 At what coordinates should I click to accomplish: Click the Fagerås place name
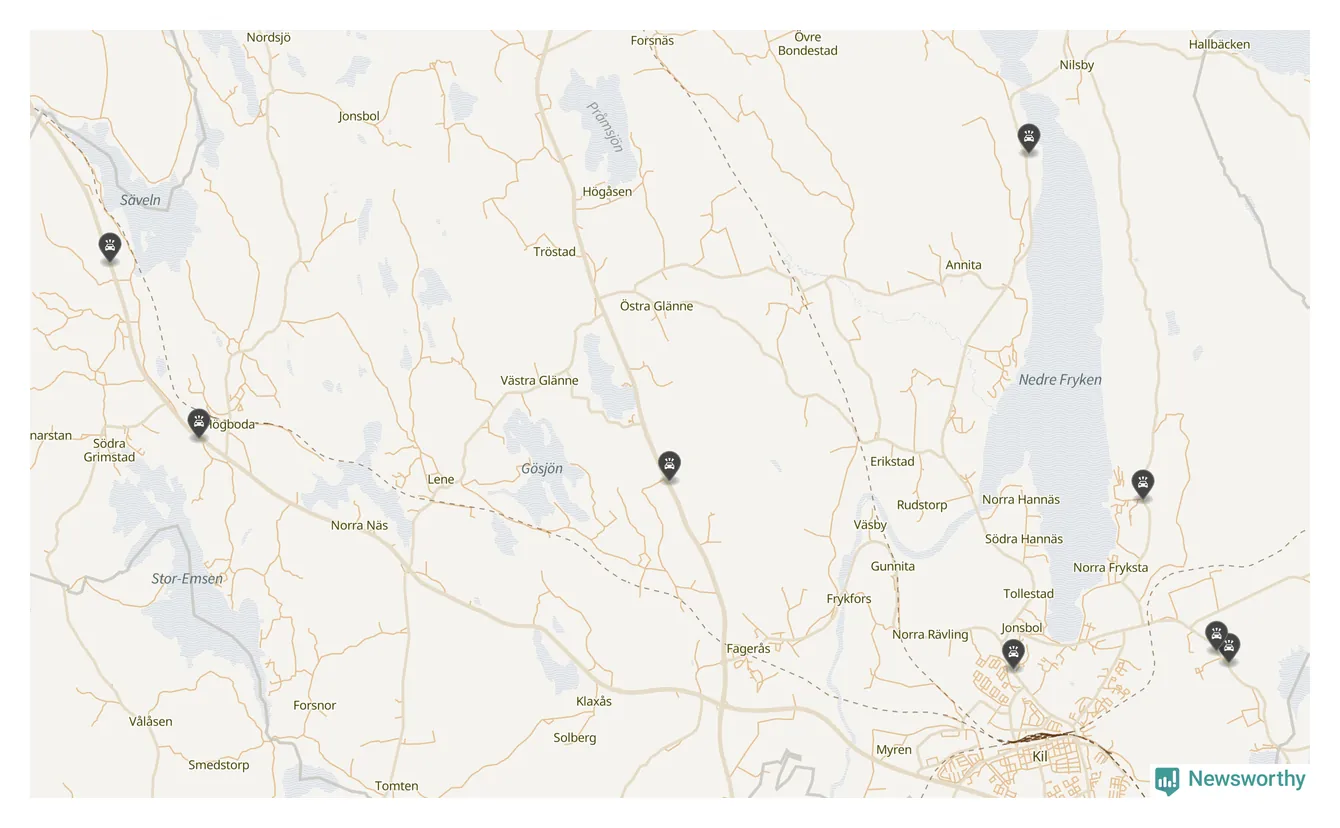pos(748,649)
